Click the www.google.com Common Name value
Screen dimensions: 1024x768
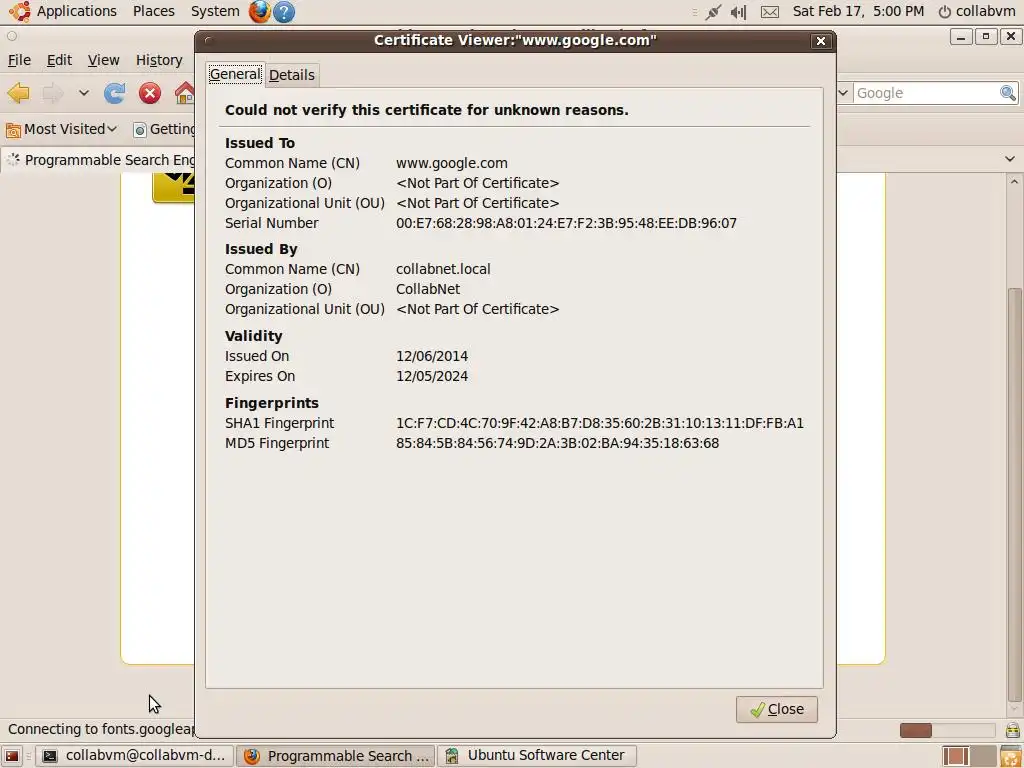451,163
